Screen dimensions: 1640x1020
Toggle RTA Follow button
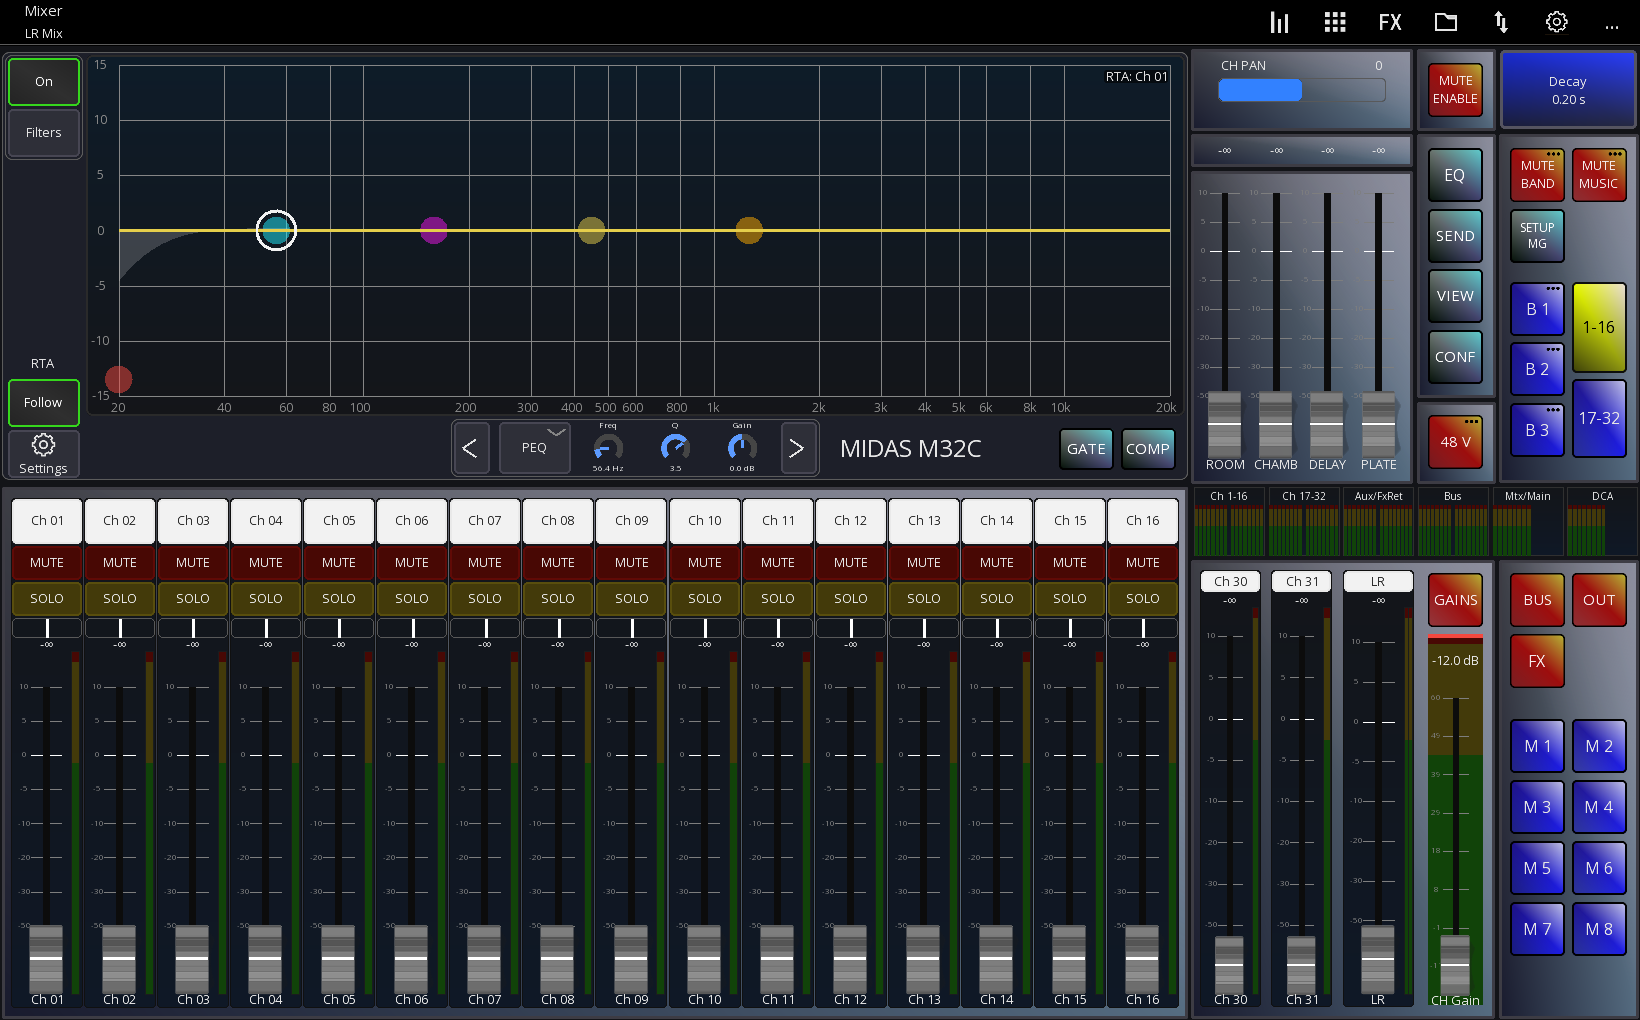coord(44,403)
